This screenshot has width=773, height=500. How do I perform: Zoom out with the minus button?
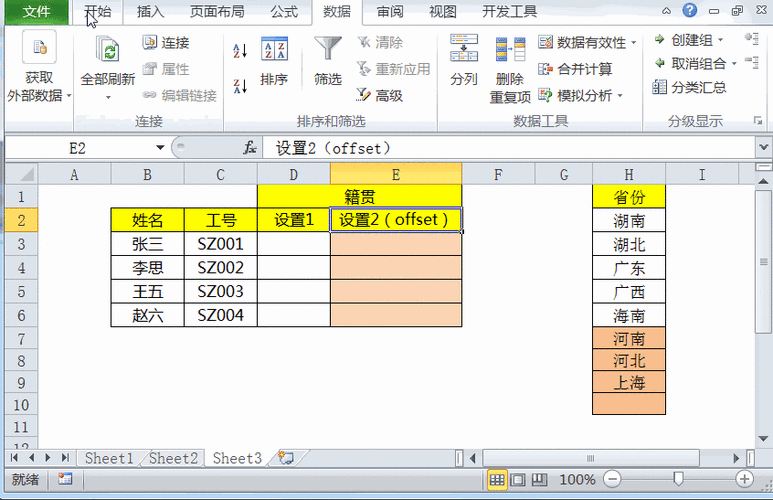[612, 479]
